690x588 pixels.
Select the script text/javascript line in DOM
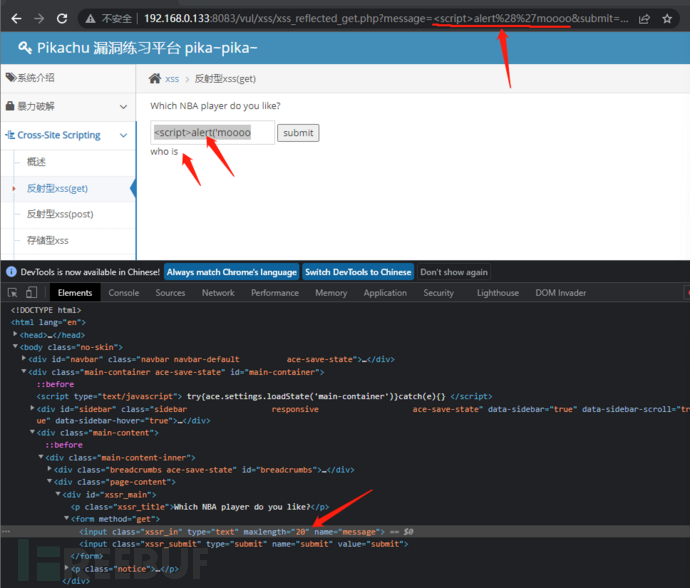coord(264,396)
